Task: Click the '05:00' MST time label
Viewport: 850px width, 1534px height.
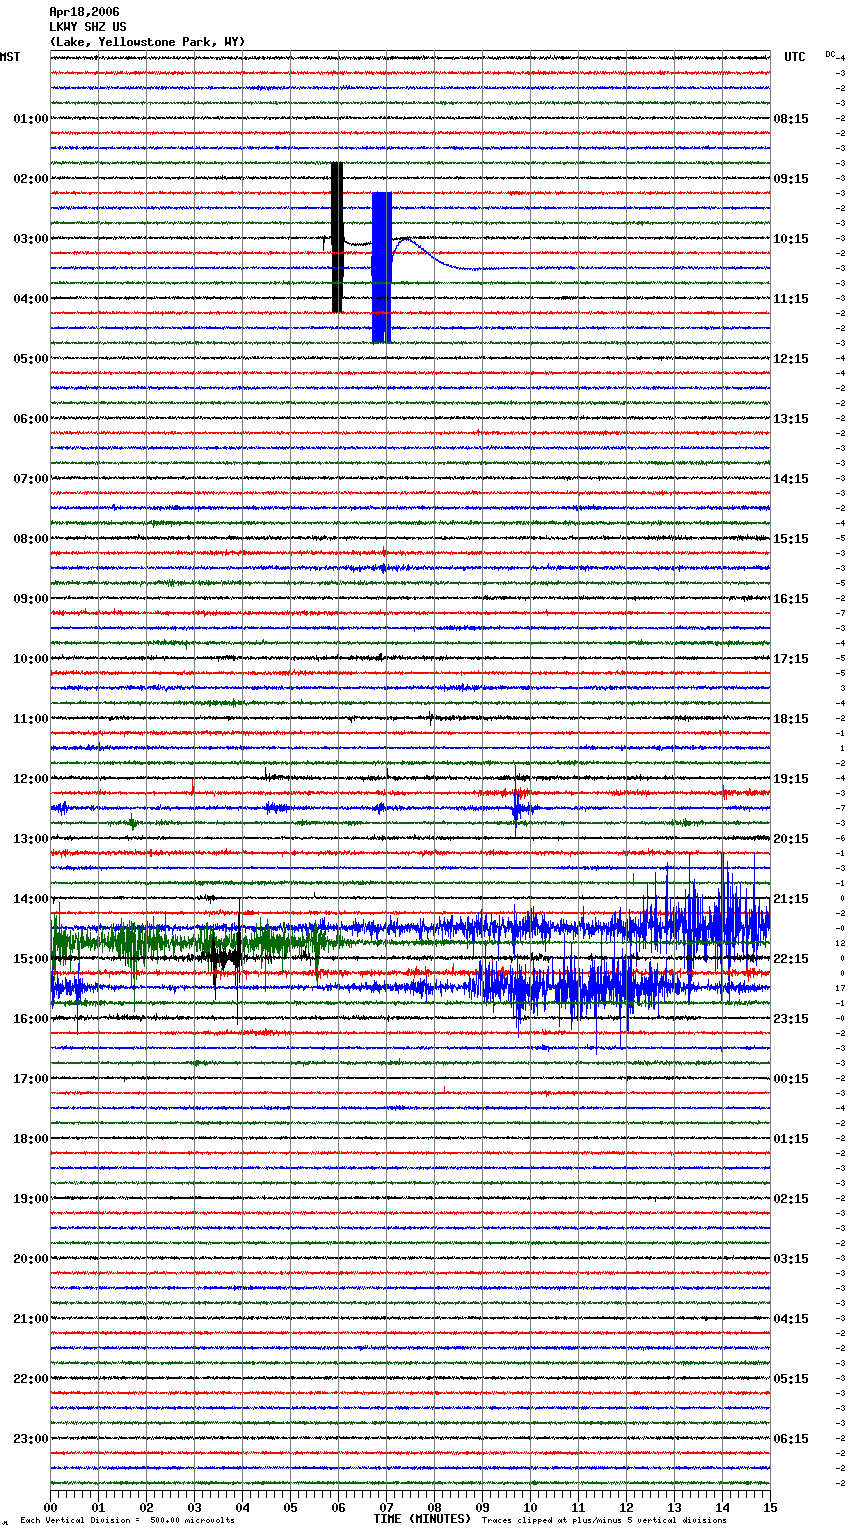Action: (31, 359)
